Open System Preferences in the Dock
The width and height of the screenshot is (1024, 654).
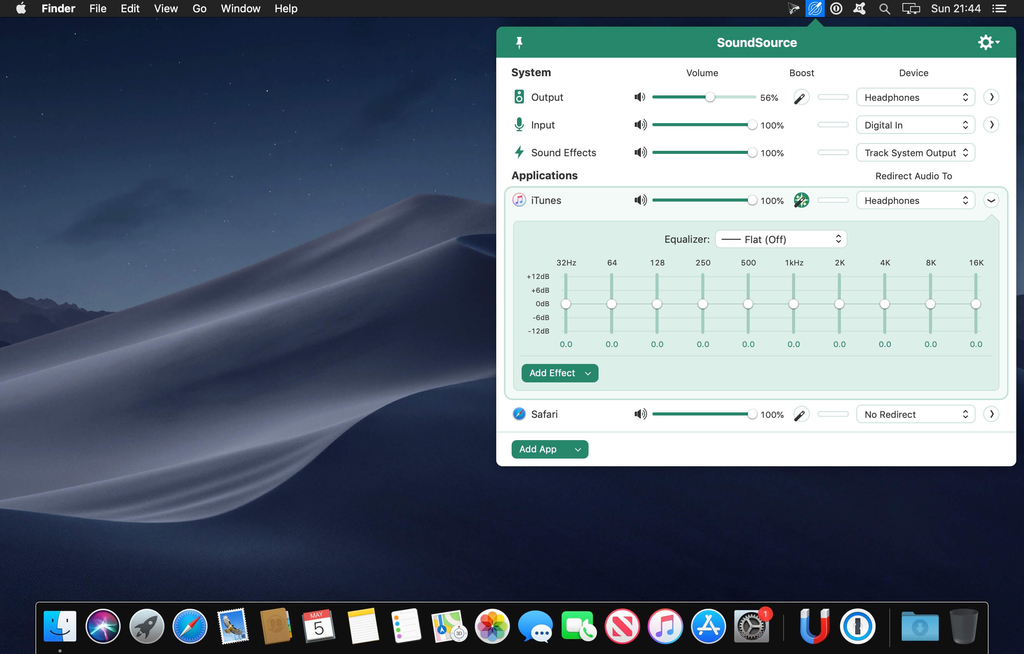pyautogui.click(x=751, y=626)
